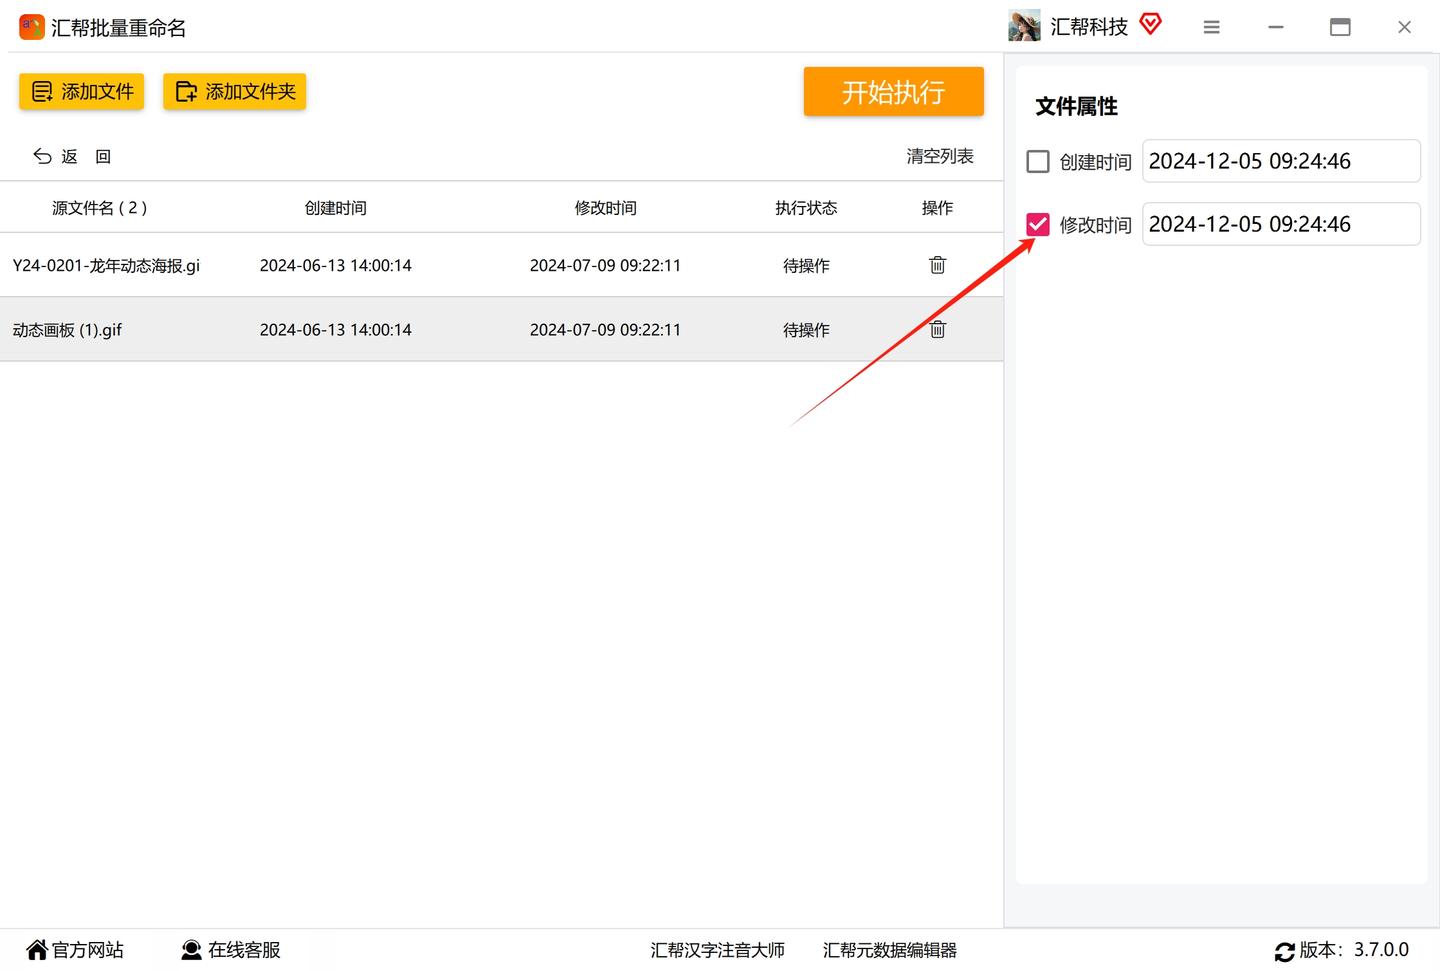Minimize the application window

click(1276, 27)
